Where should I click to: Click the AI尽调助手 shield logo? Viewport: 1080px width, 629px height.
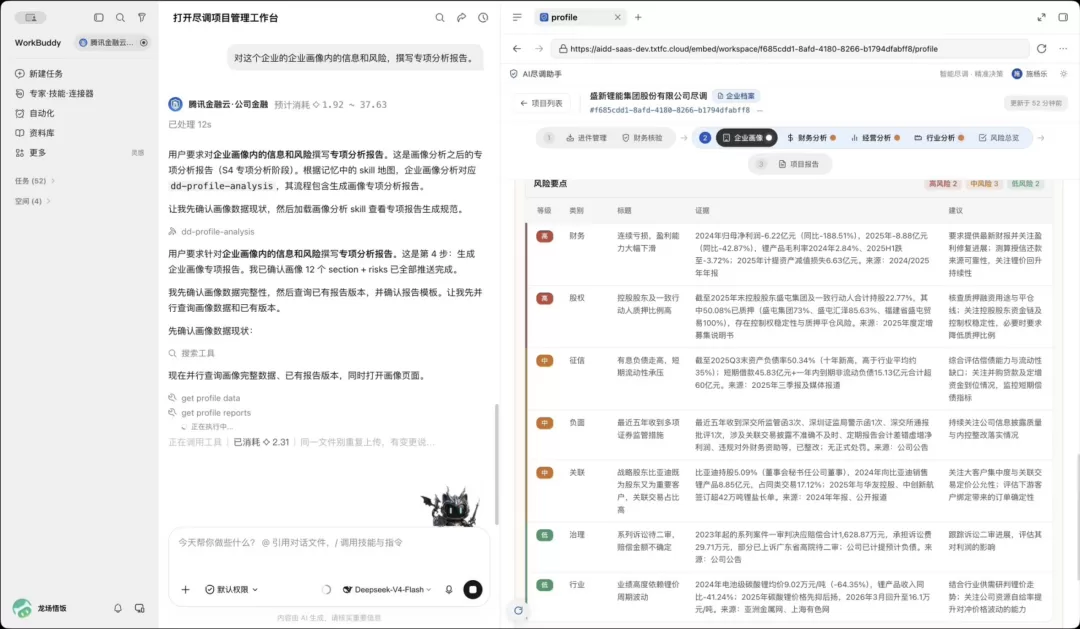tap(514, 74)
